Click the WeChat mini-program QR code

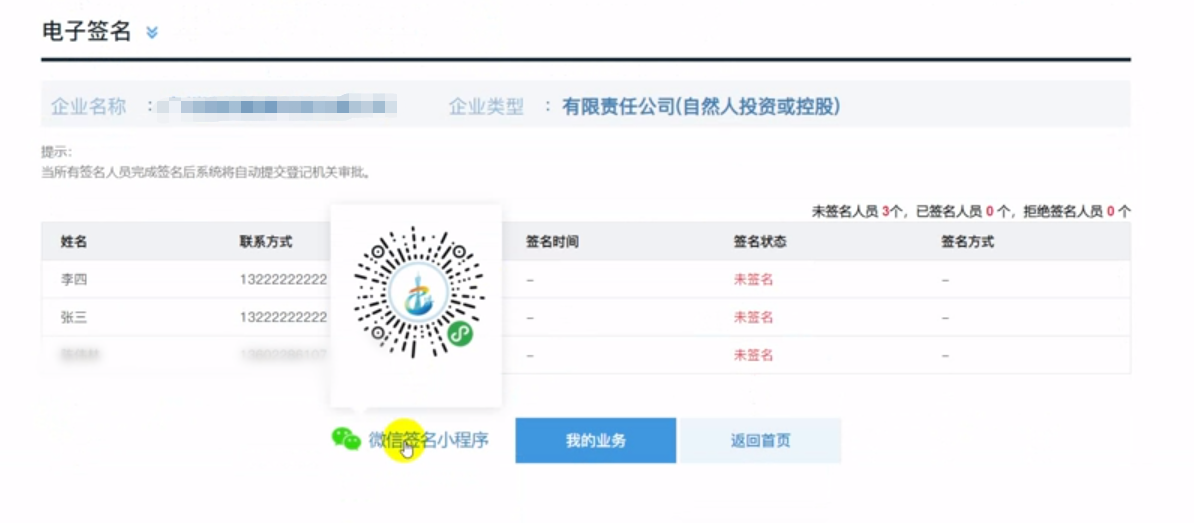point(420,292)
